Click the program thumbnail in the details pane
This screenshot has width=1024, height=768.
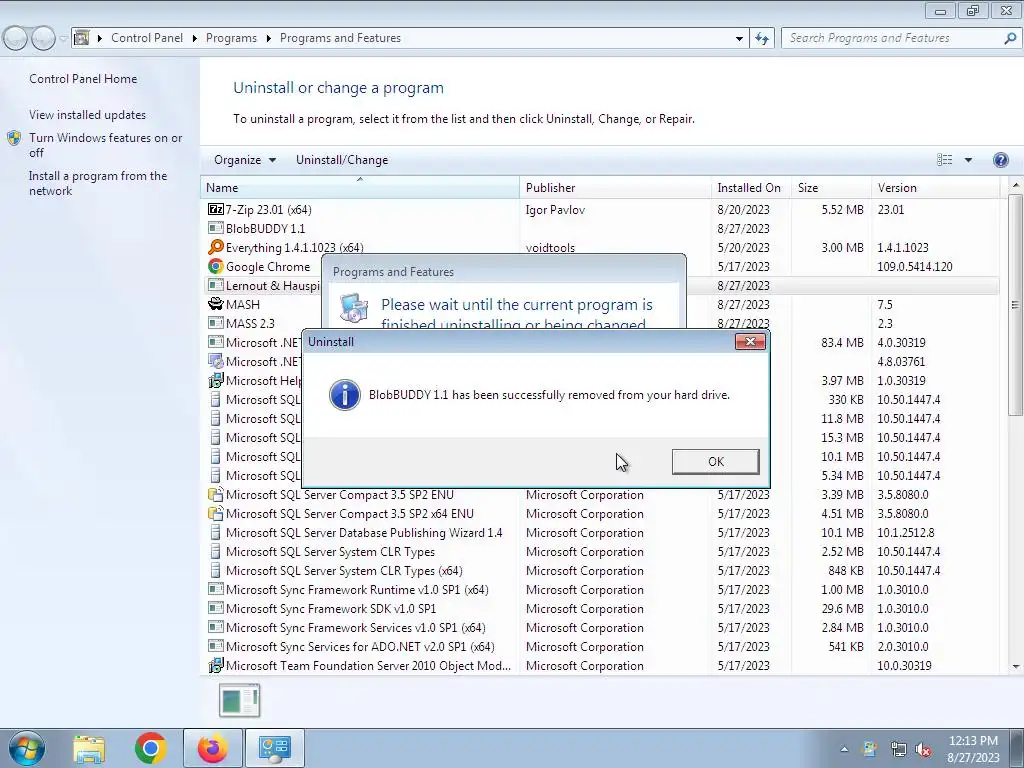pos(240,700)
